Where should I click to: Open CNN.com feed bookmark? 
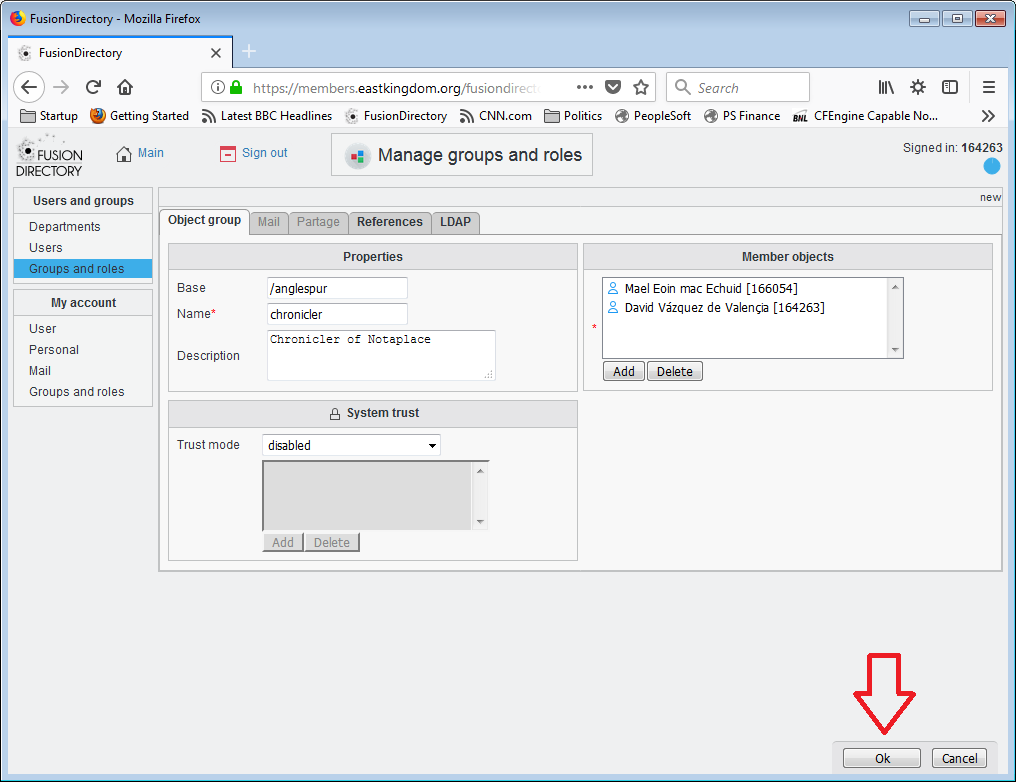[495, 116]
